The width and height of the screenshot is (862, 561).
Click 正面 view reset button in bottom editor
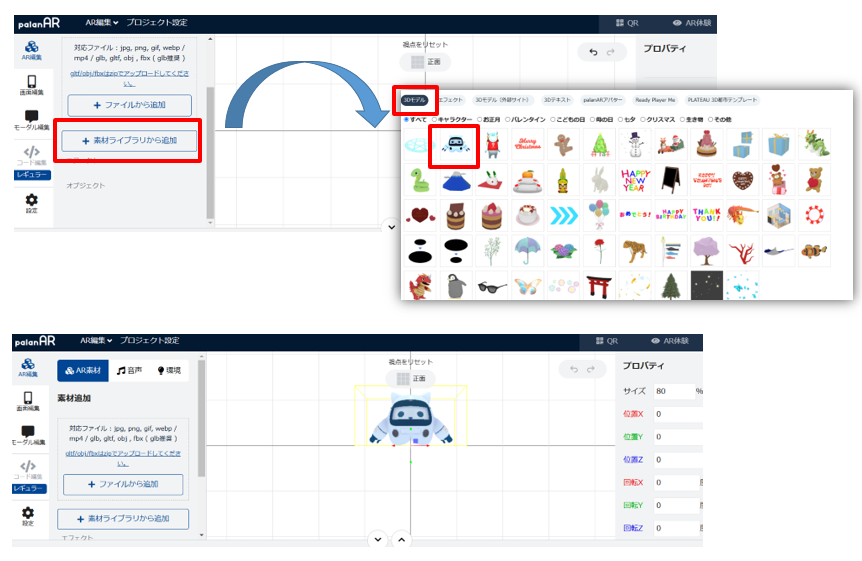click(x=411, y=378)
